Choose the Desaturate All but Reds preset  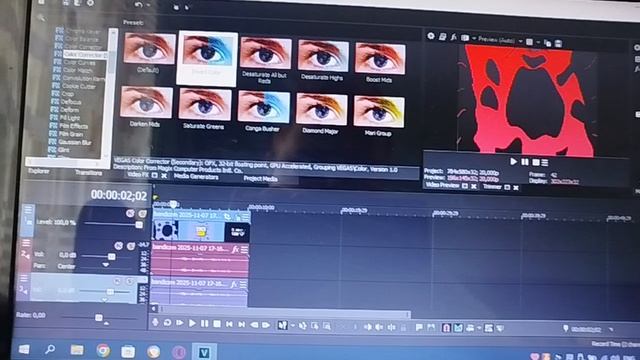point(266,60)
